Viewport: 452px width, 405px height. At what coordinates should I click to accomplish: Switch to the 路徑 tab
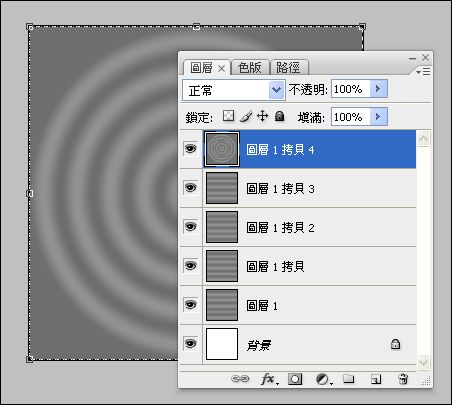pyautogui.click(x=289, y=68)
